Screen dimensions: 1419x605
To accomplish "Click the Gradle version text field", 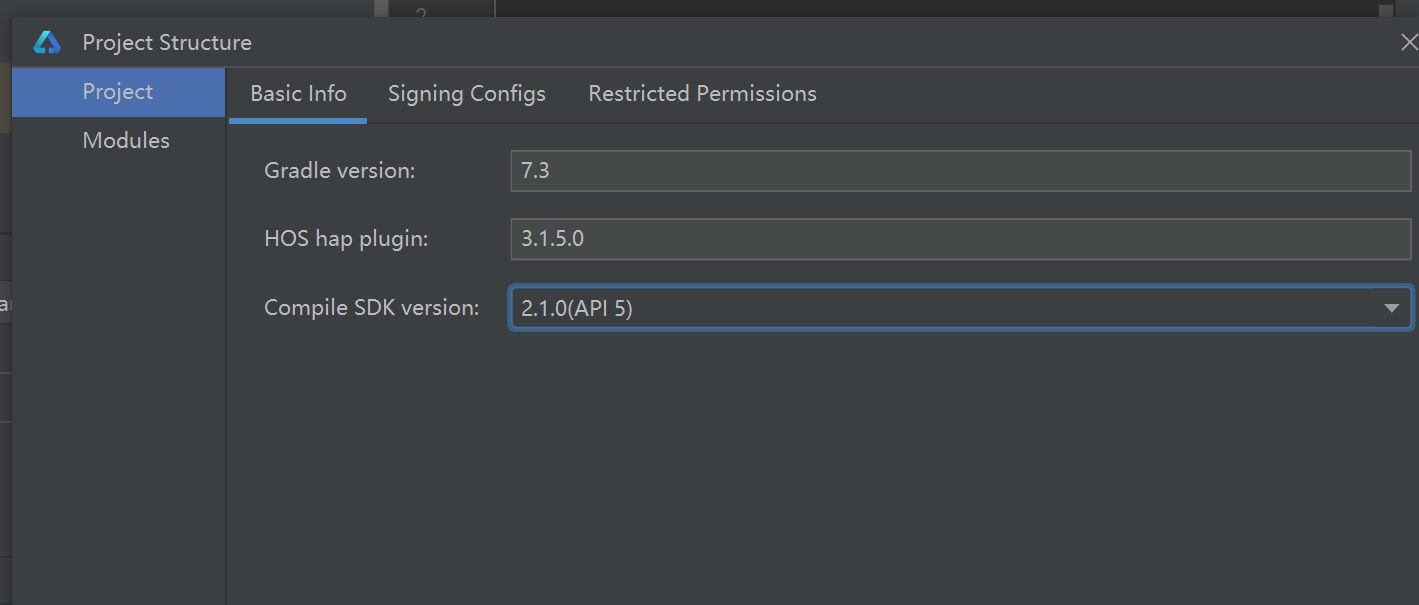I will (x=960, y=171).
